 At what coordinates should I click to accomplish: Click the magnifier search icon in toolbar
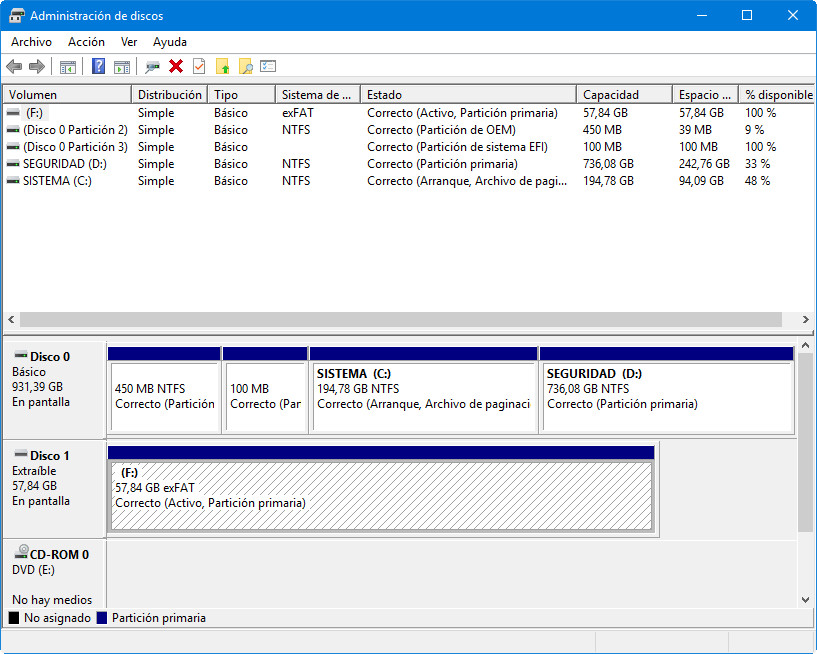[x=245, y=67]
